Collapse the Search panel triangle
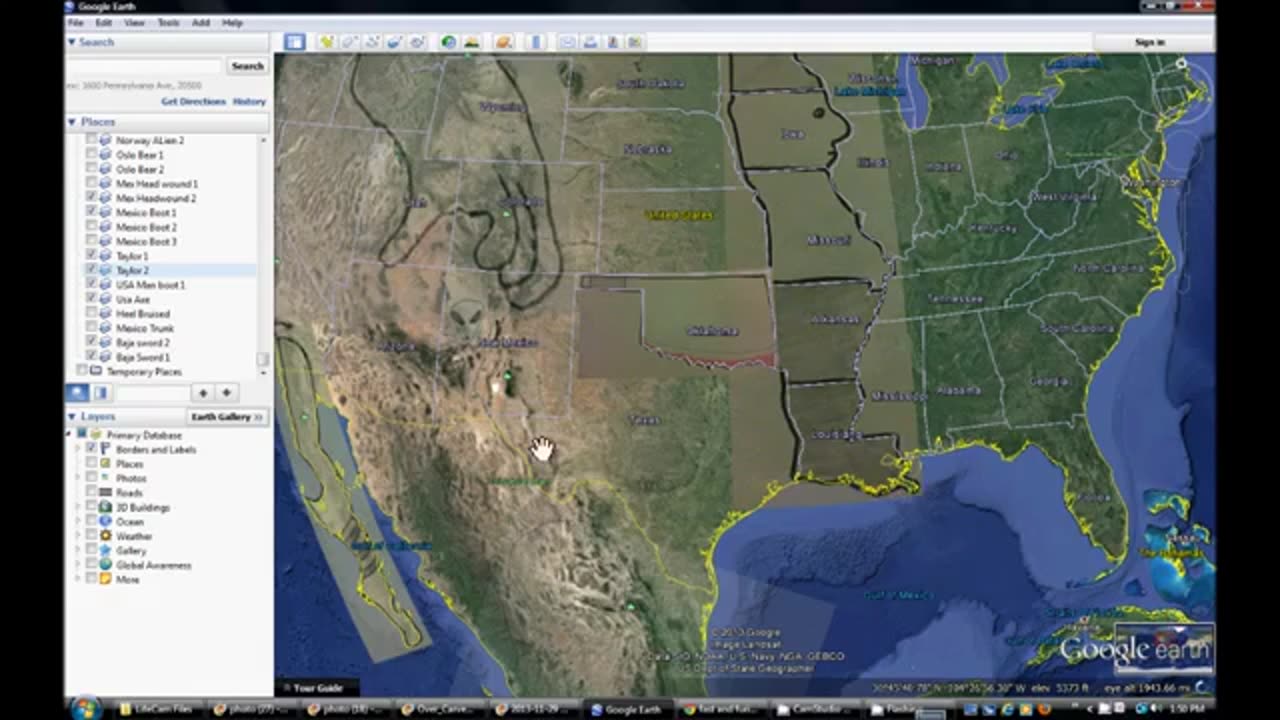Image resolution: width=1280 pixels, height=720 pixels. tap(72, 42)
